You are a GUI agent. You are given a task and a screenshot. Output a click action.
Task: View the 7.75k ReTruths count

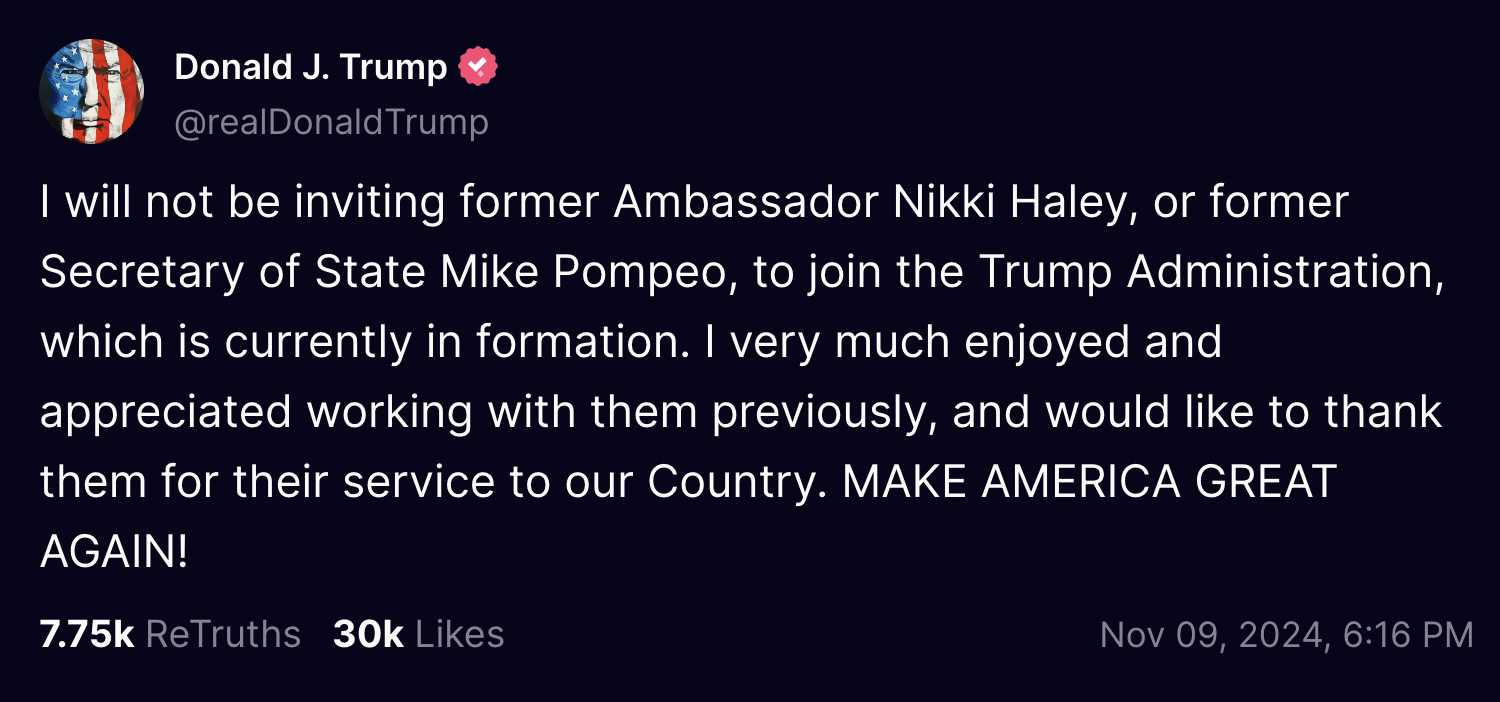point(87,634)
